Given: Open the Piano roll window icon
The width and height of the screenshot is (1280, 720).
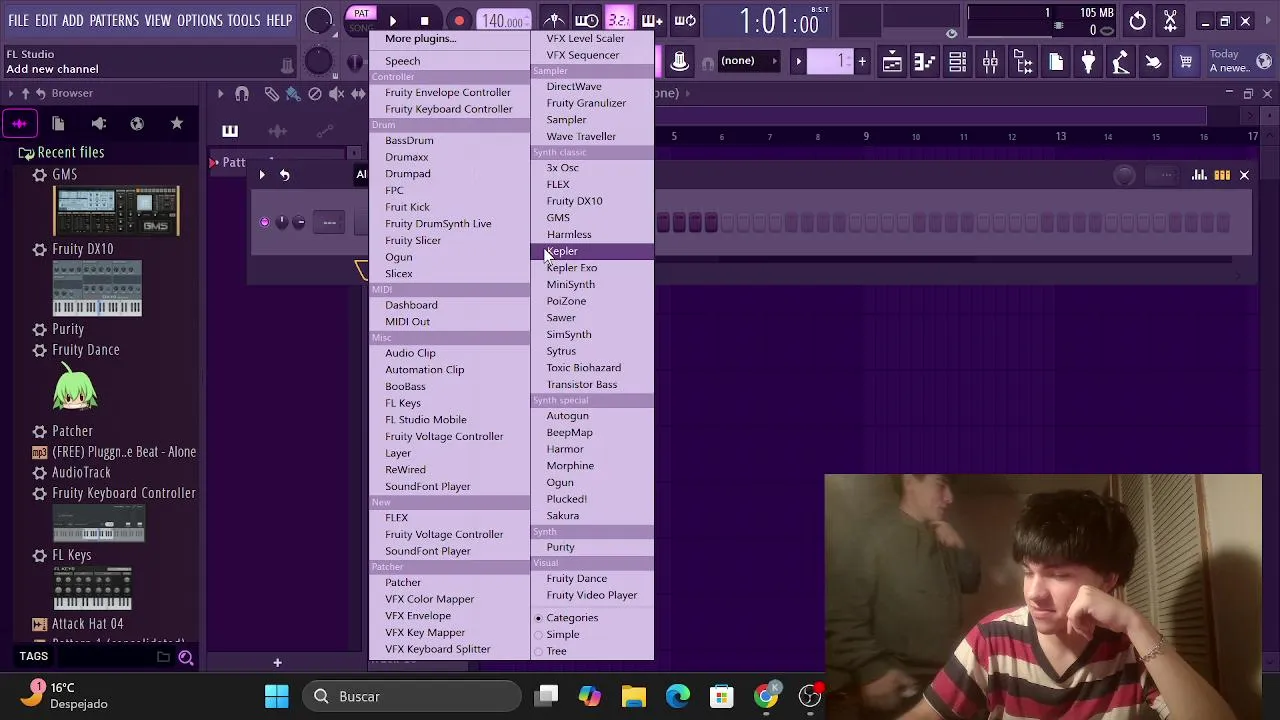Looking at the screenshot, I should tap(925, 63).
